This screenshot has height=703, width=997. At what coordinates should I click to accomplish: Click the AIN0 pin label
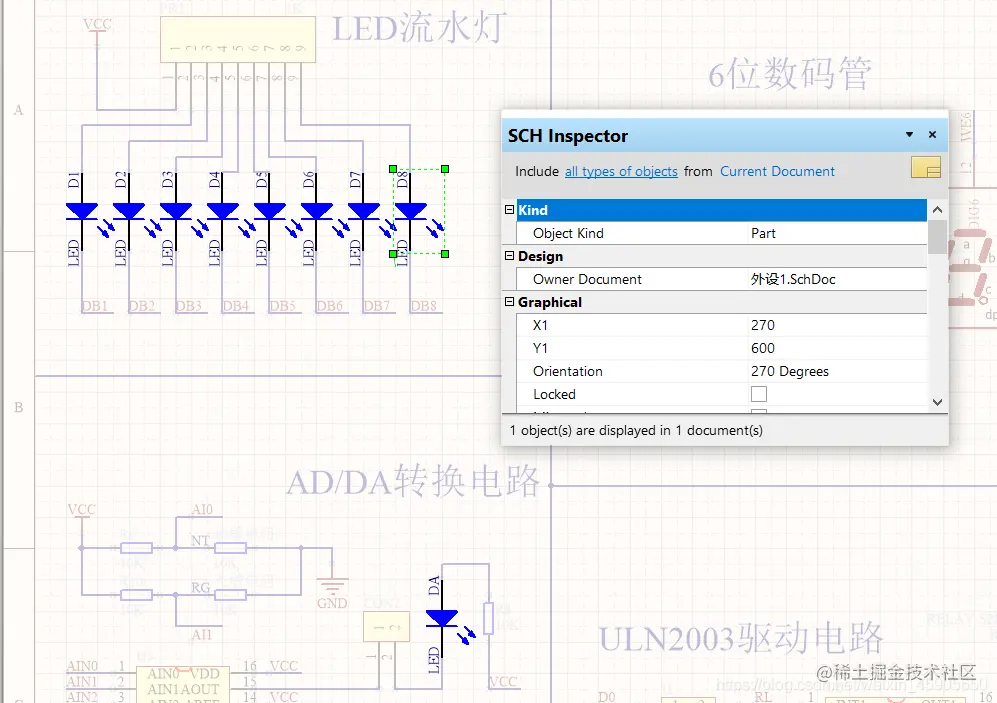pos(83,665)
